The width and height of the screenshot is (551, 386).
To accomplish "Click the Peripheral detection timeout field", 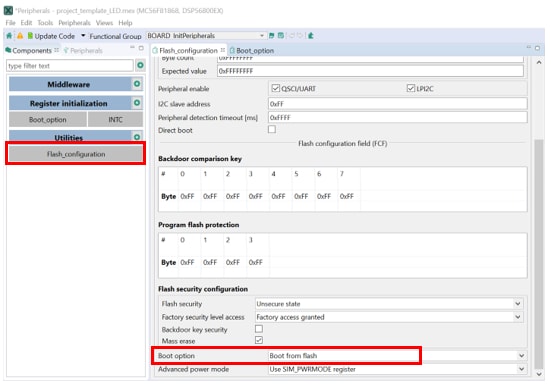I will click(x=397, y=117).
